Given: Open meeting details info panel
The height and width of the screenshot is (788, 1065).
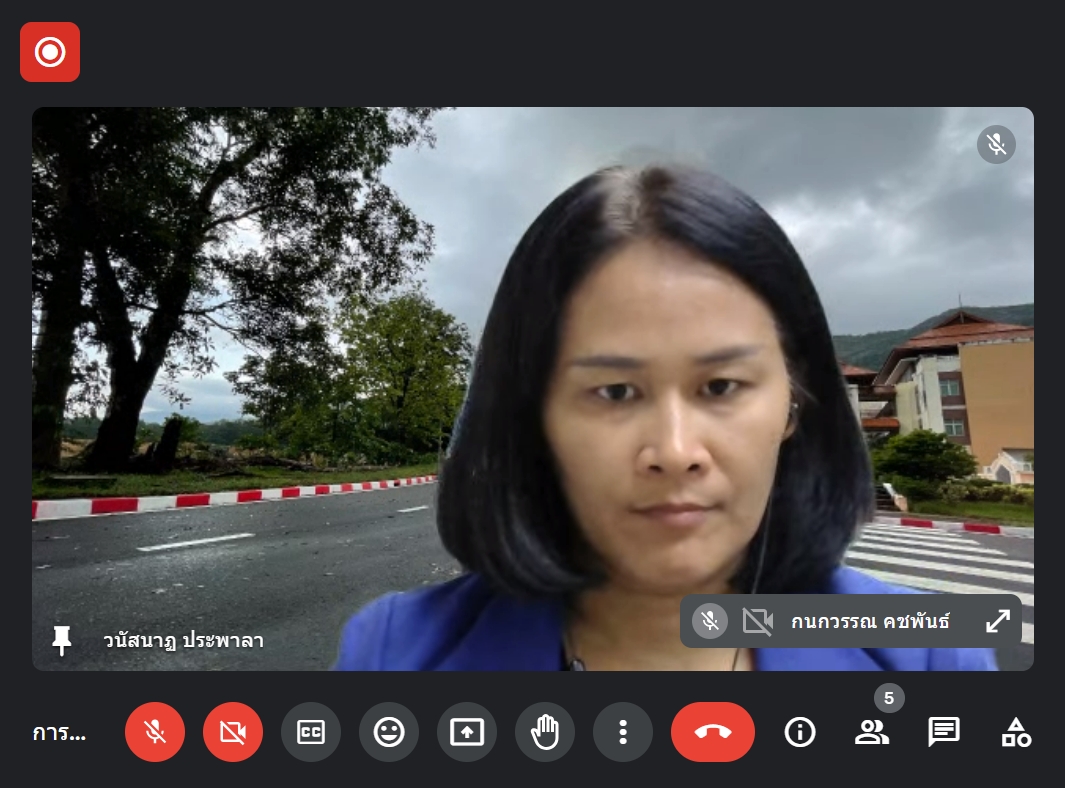Looking at the screenshot, I should 800,732.
